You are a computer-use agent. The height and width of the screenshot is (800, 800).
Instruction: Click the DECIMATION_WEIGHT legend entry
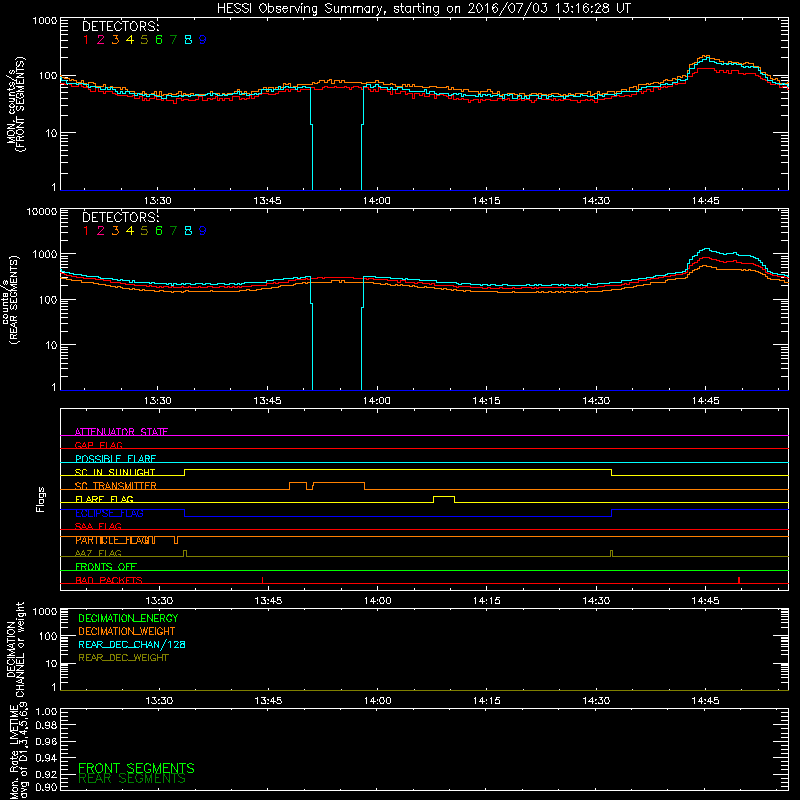click(127, 632)
